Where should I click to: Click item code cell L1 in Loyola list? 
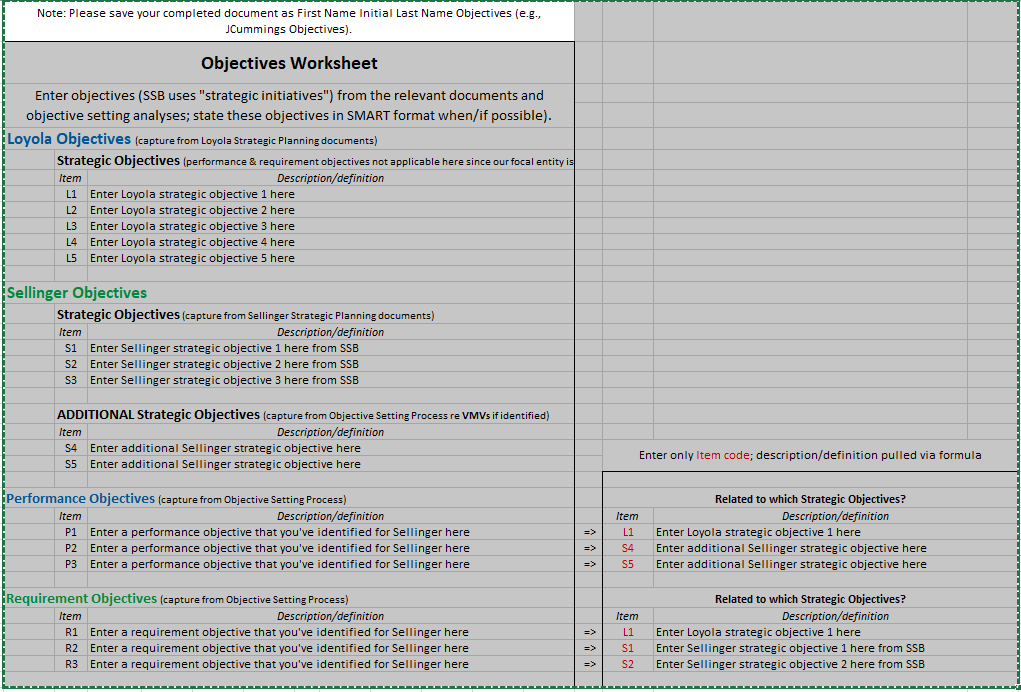(71, 194)
